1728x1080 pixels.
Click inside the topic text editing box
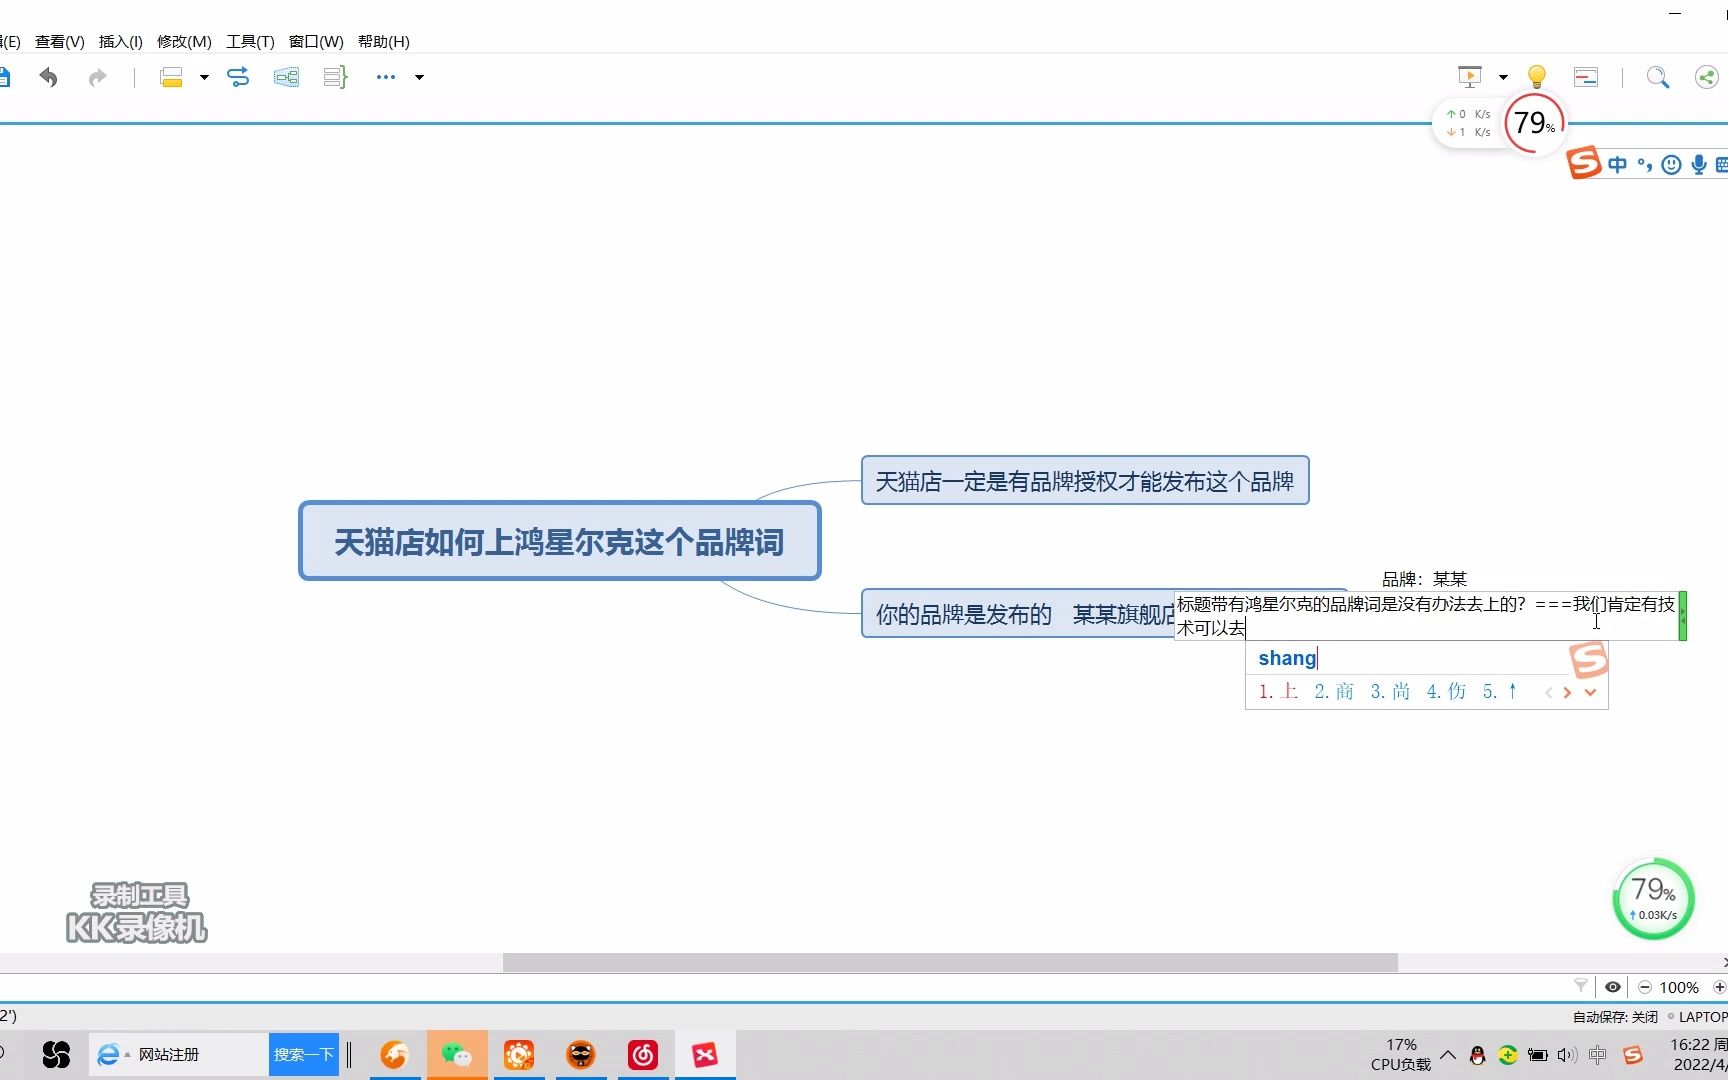(1426, 615)
